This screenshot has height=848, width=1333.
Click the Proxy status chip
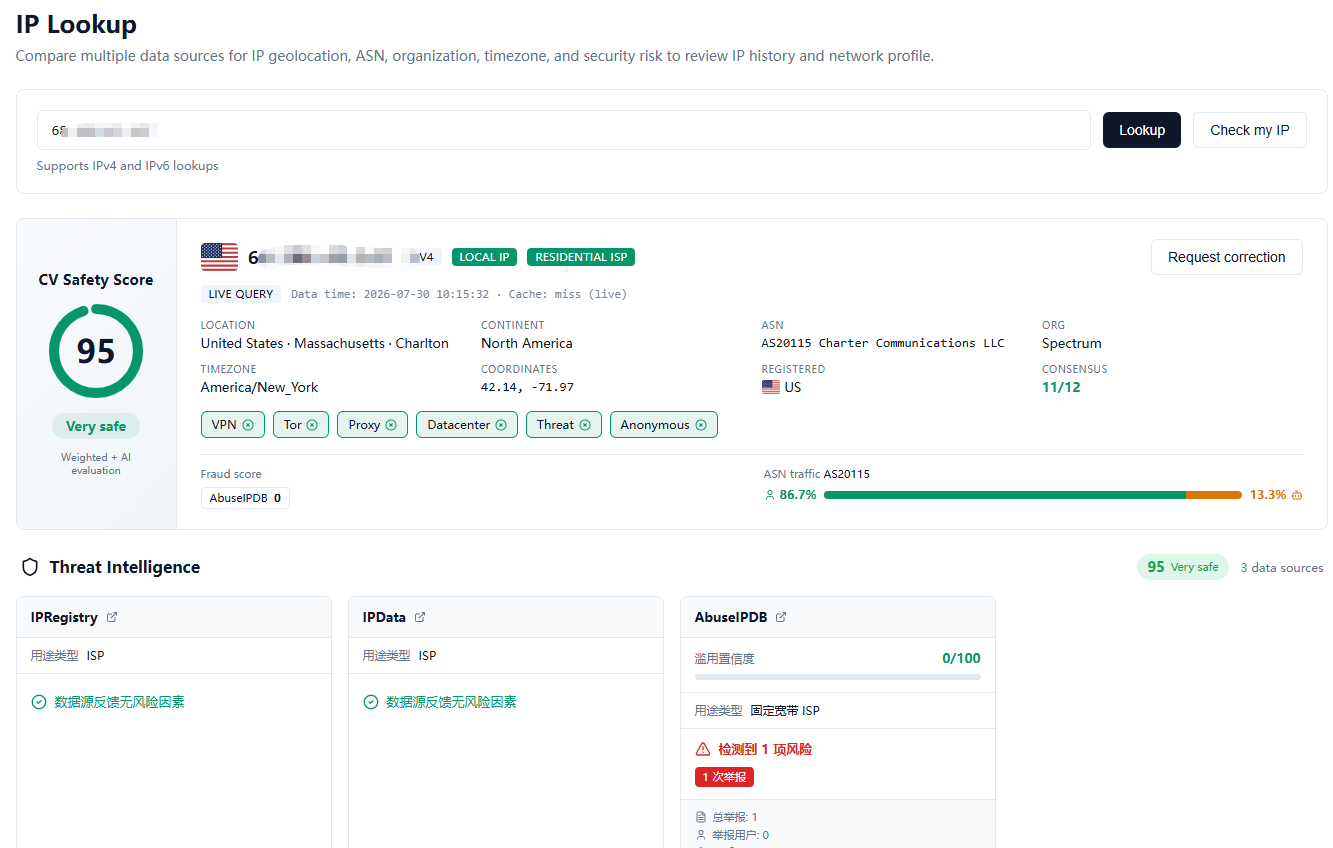(373, 425)
